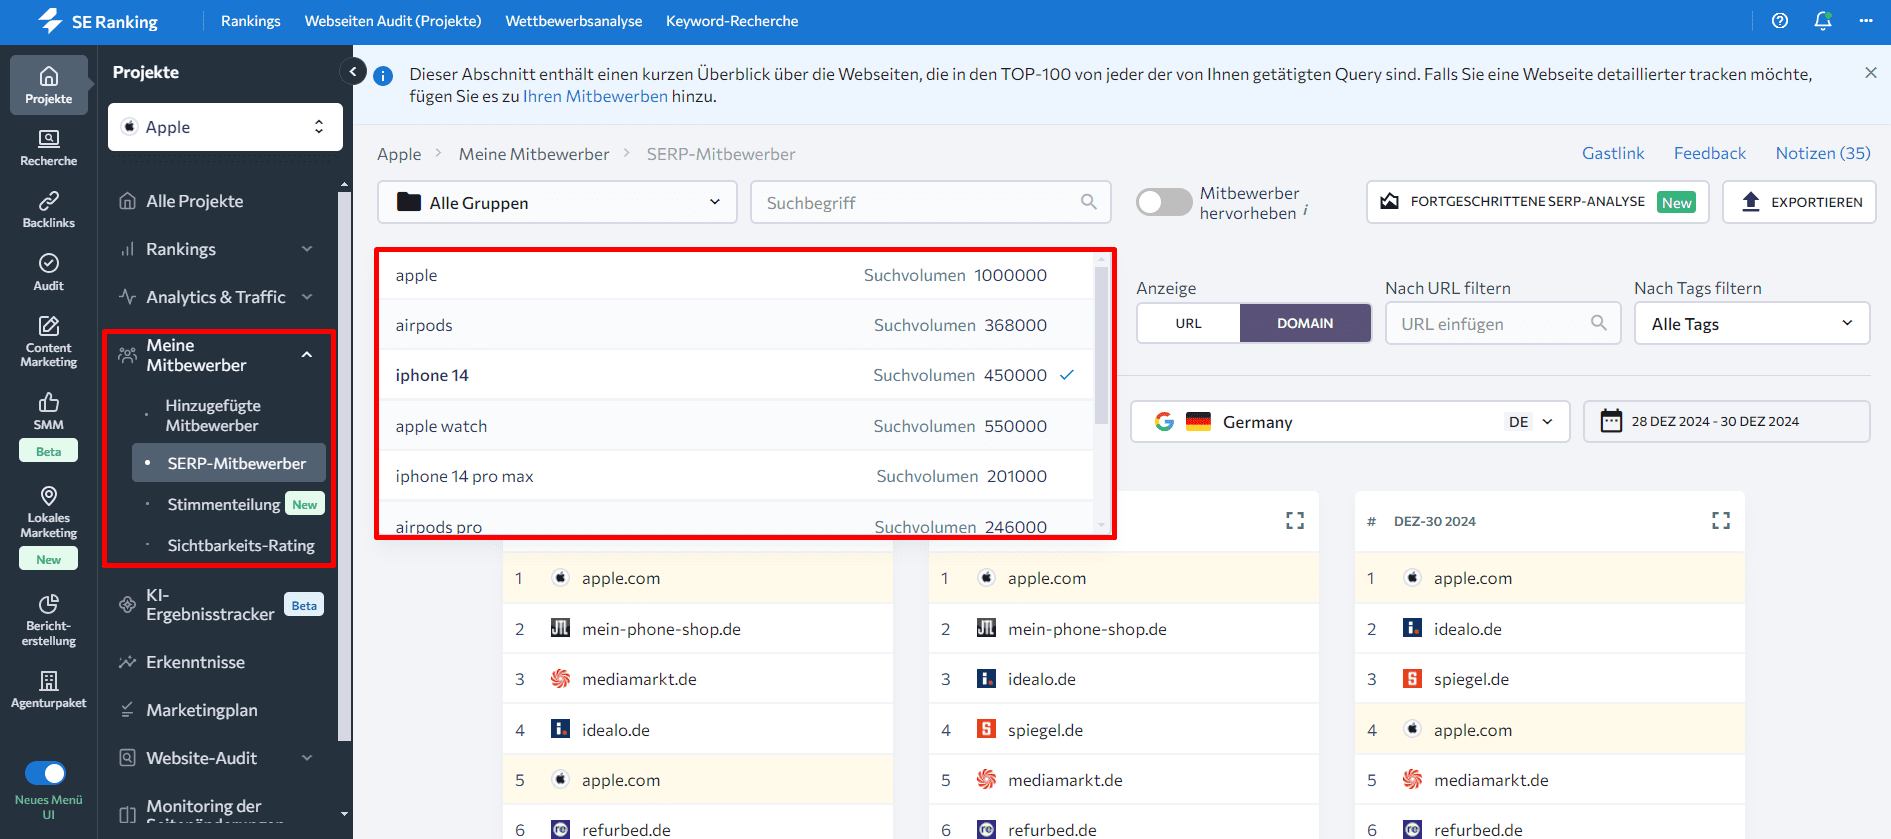Screen dimensions: 1891x839
Task: Open the Audit sidebar section
Action: pyautogui.click(x=48, y=272)
